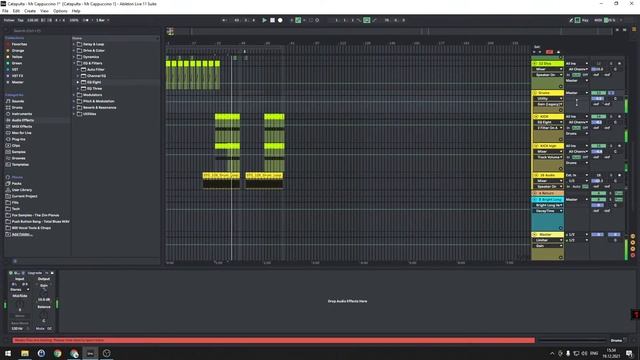The height and width of the screenshot is (360, 640).
Task: Open Chrome from the taskbar
Action: coord(58,353)
